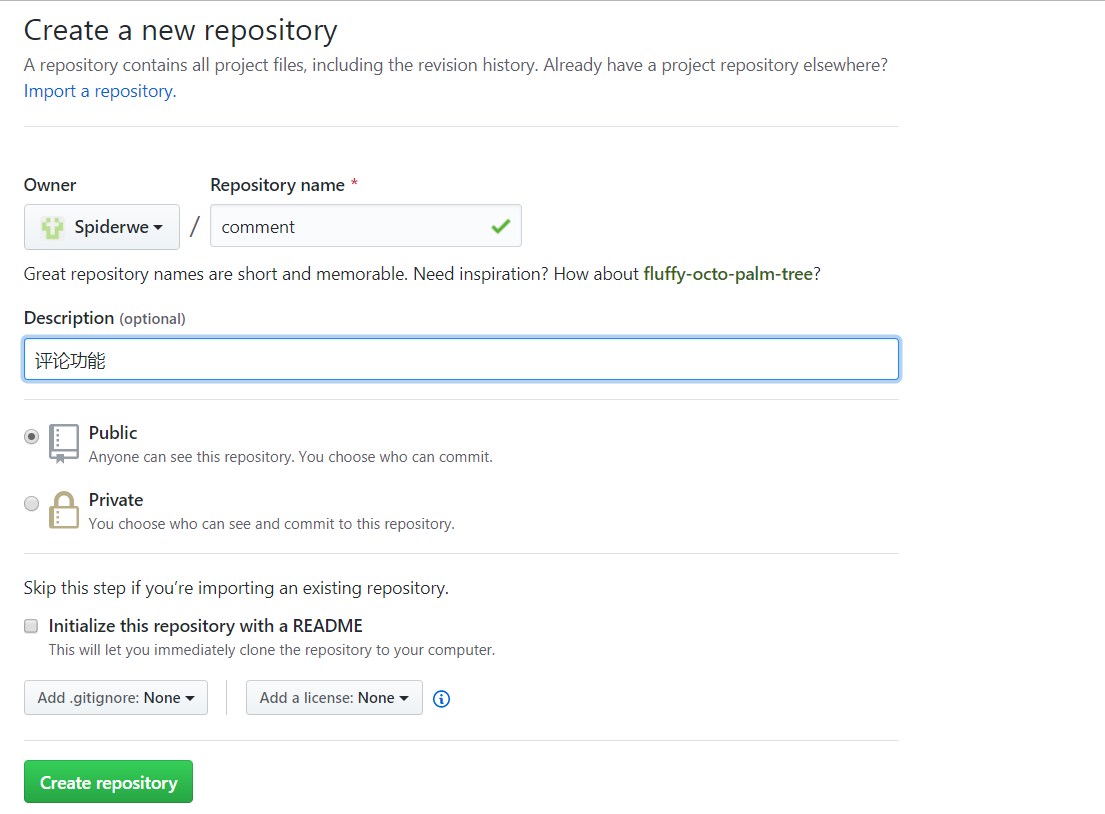
Task: Click 'Anyone can see this repository' text
Action: 290,457
